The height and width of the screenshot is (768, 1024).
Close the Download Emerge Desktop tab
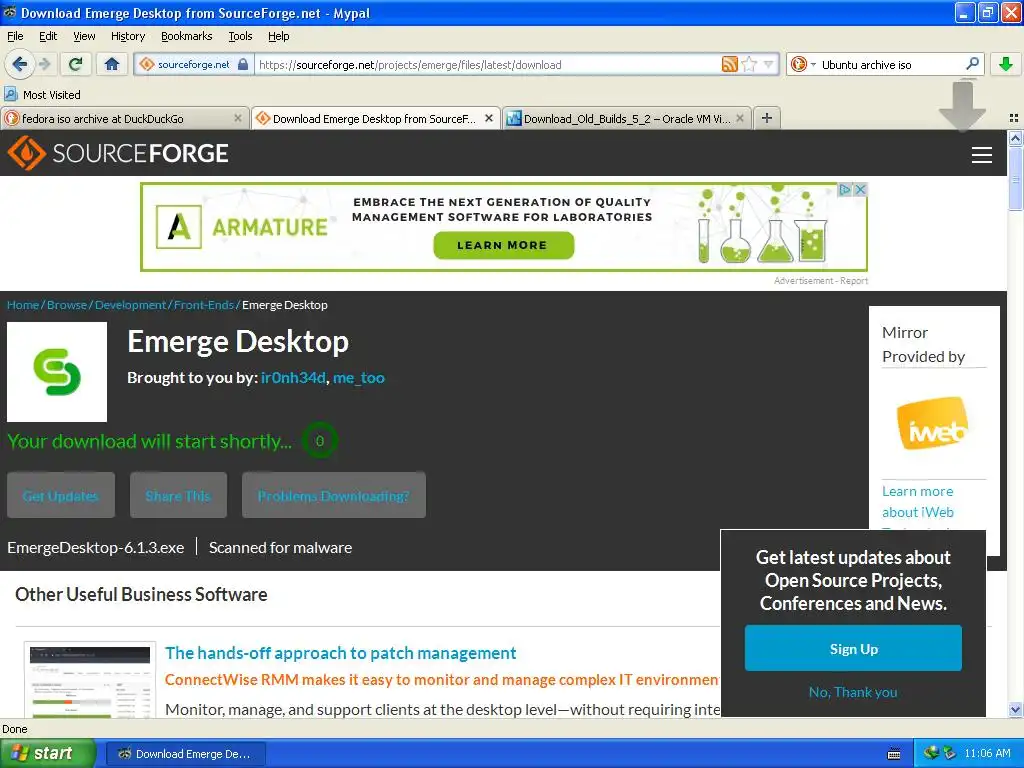488,118
